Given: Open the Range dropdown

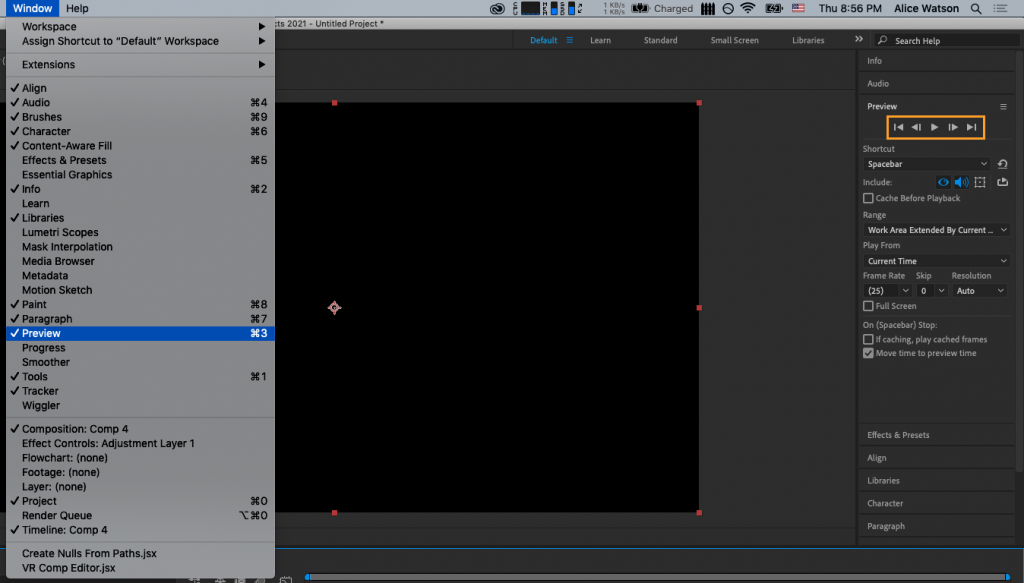Looking at the screenshot, I should click(935, 229).
